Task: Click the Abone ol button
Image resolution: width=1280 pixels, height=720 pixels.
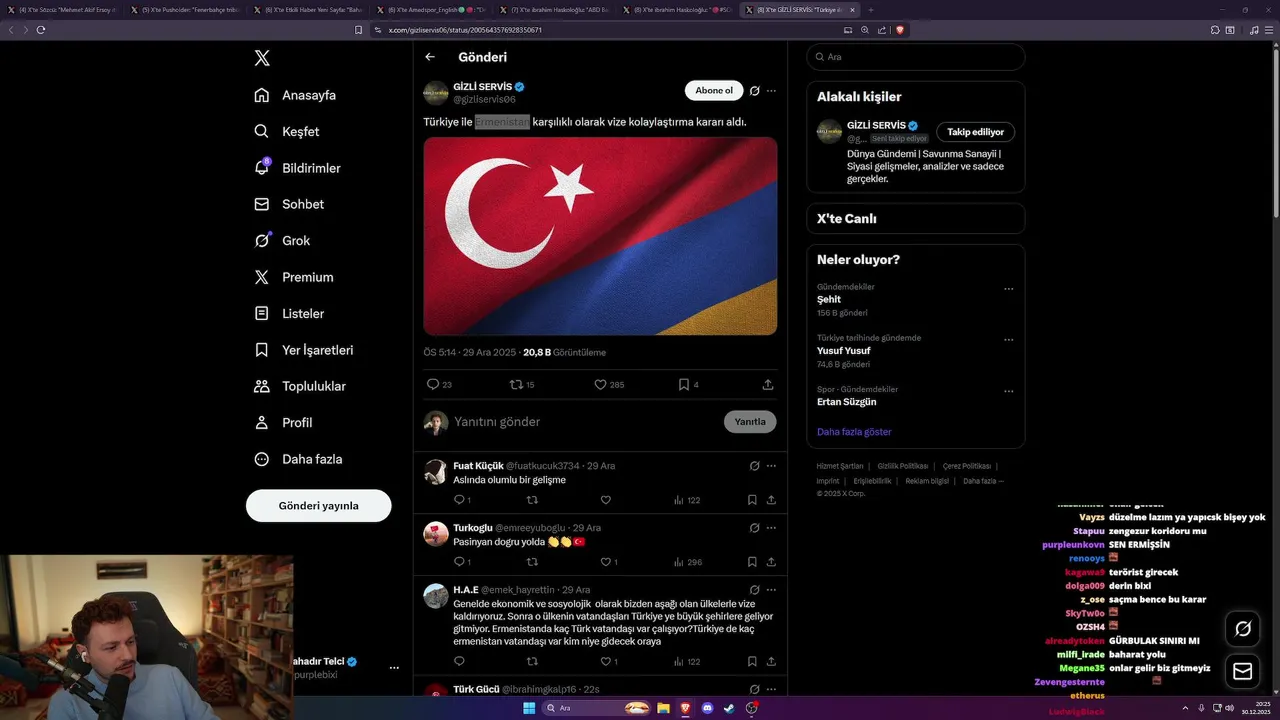Action: [x=714, y=91]
